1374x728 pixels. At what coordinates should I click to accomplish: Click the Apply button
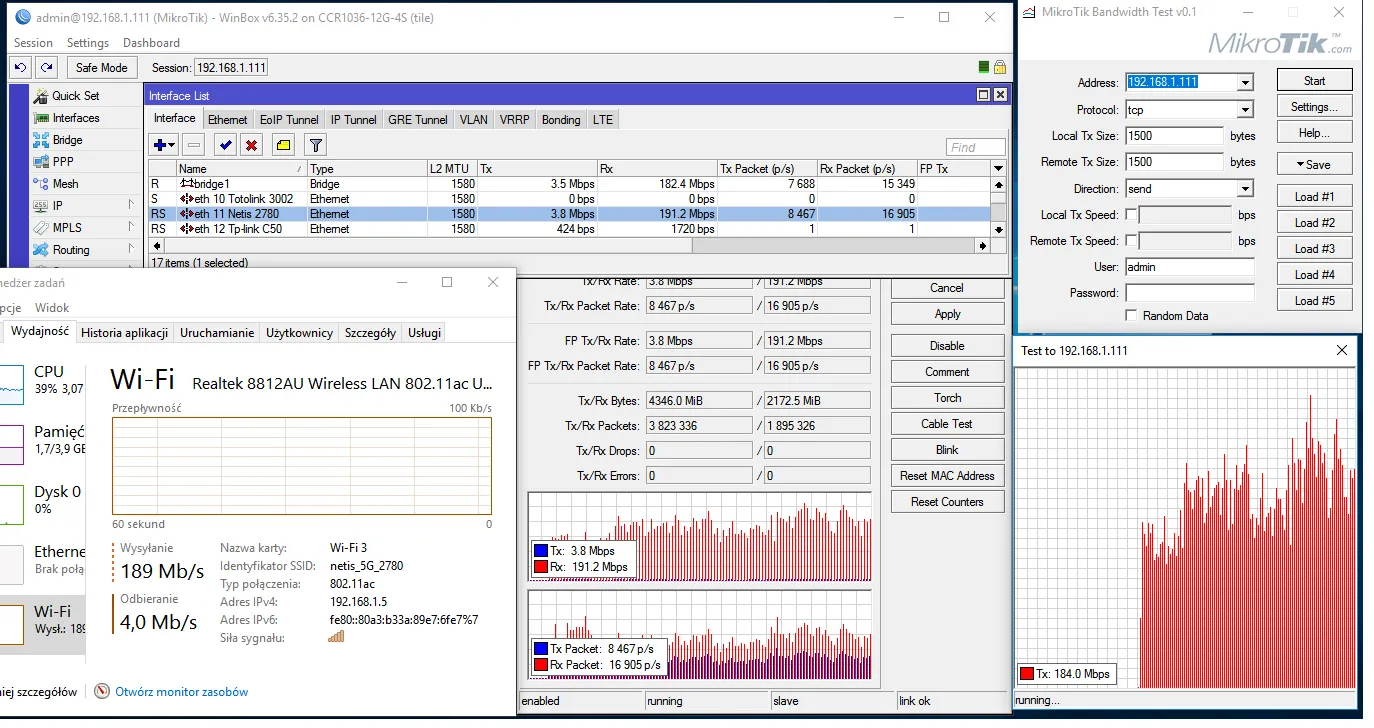click(947, 314)
